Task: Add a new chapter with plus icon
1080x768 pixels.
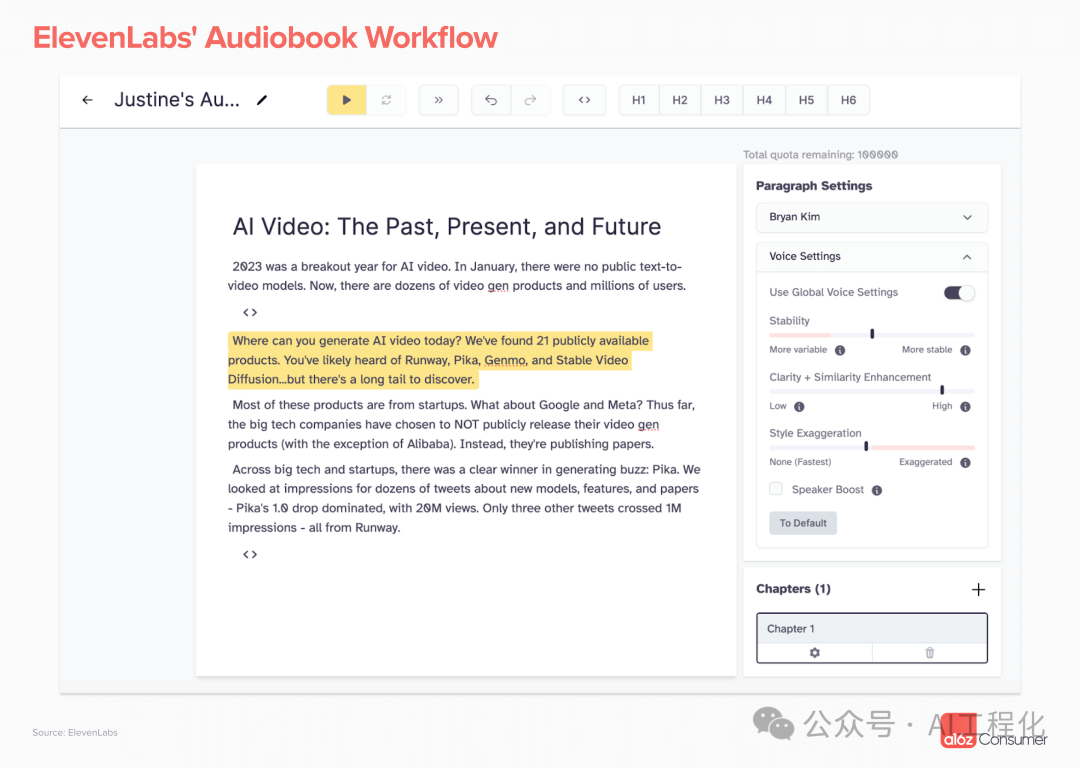Action: [x=978, y=590]
